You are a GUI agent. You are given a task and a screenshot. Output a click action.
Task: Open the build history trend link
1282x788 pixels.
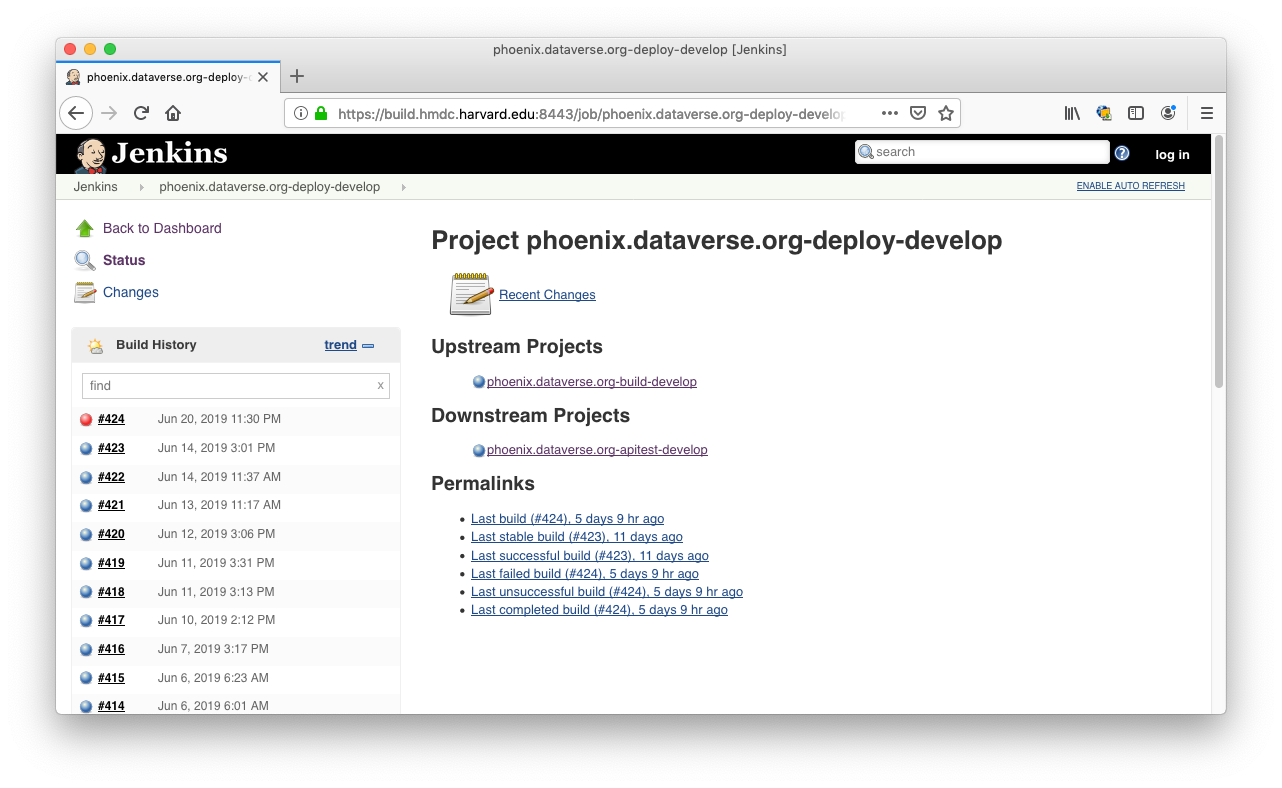[x=340, y=345]
